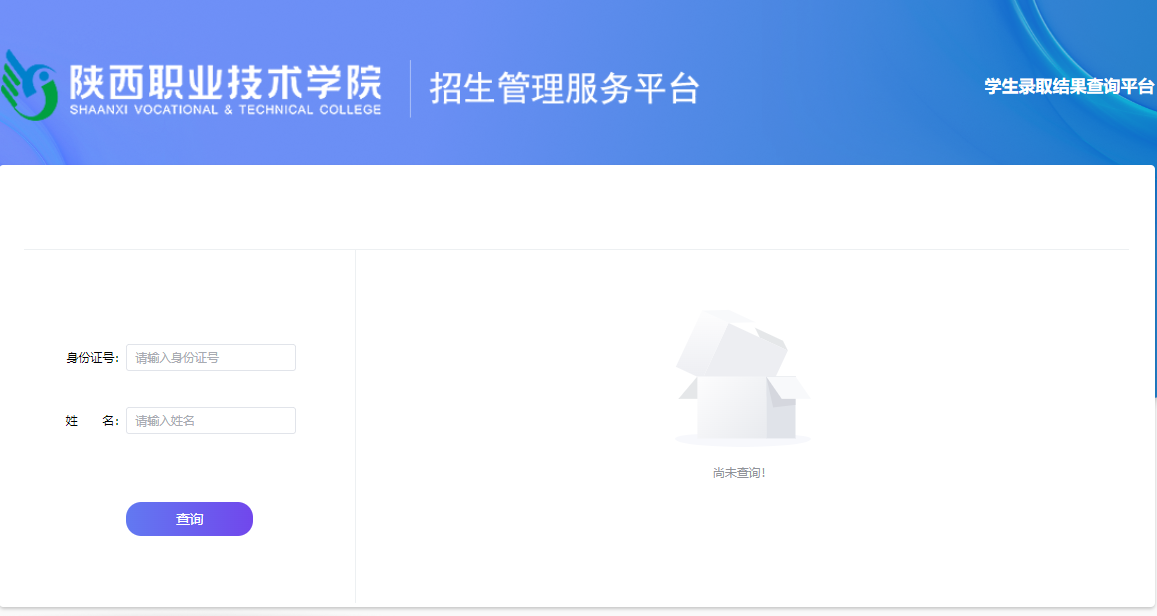The image size is (1157, 616).
Task: Open the 学生录取结果查询平台 link
Action: click(x=1069, y=87)
